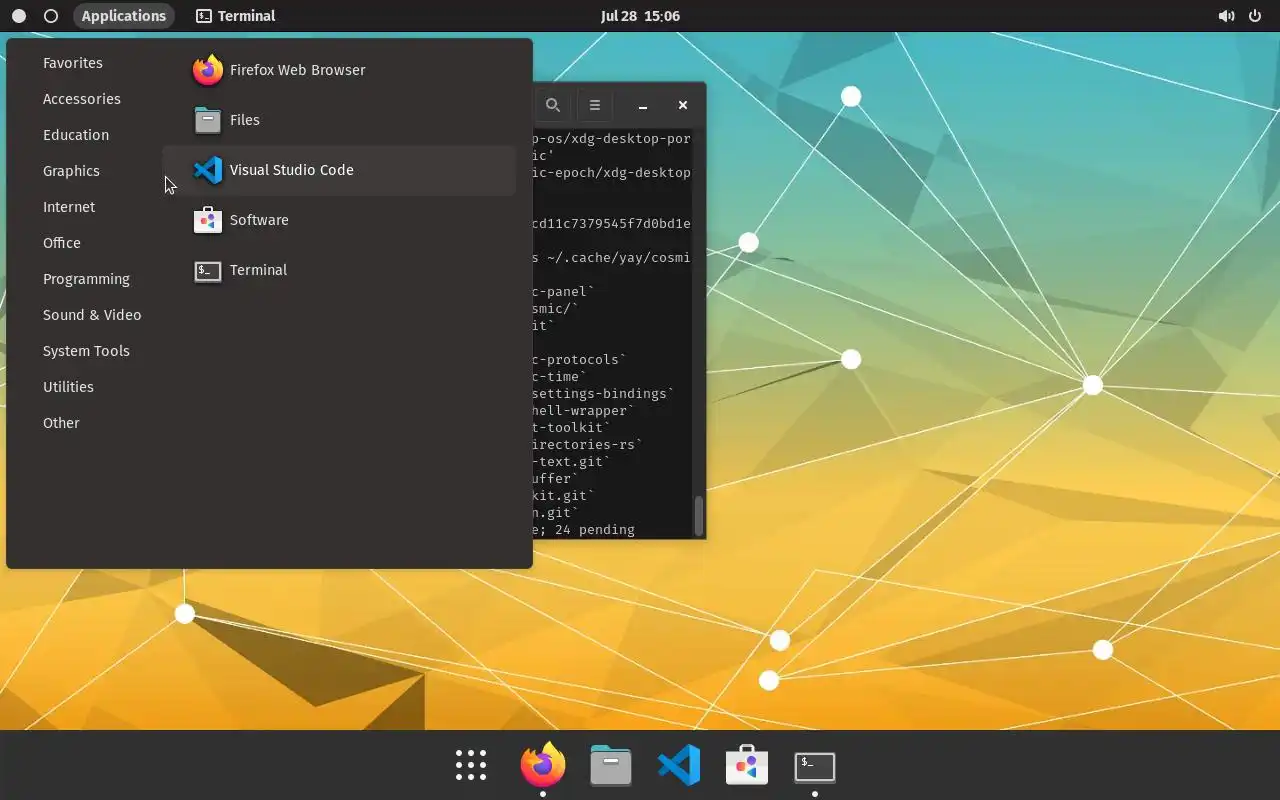Click the hollow circle workspace indicator
1280x800 pixels.
51,16
